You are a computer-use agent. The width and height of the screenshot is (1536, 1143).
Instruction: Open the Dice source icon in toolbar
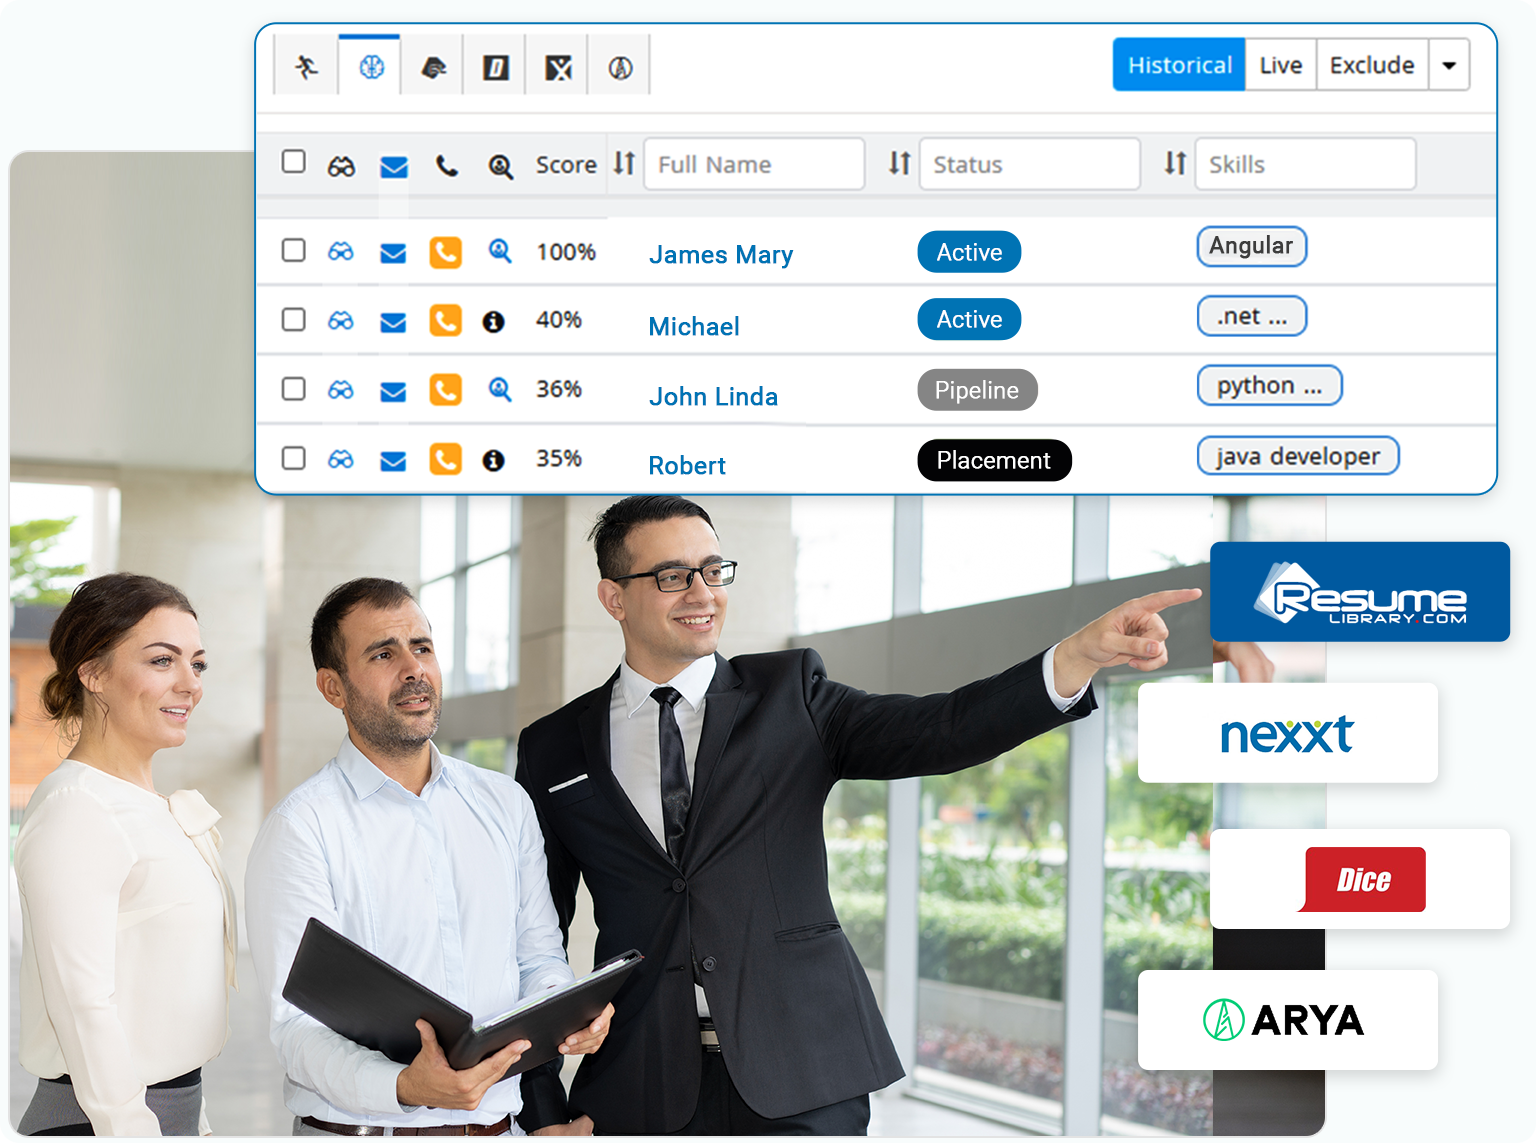(x=494, y=64)
